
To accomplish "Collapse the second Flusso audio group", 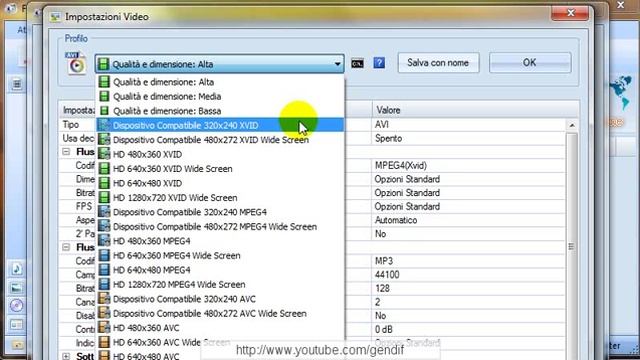I will [x=66, y=247].
